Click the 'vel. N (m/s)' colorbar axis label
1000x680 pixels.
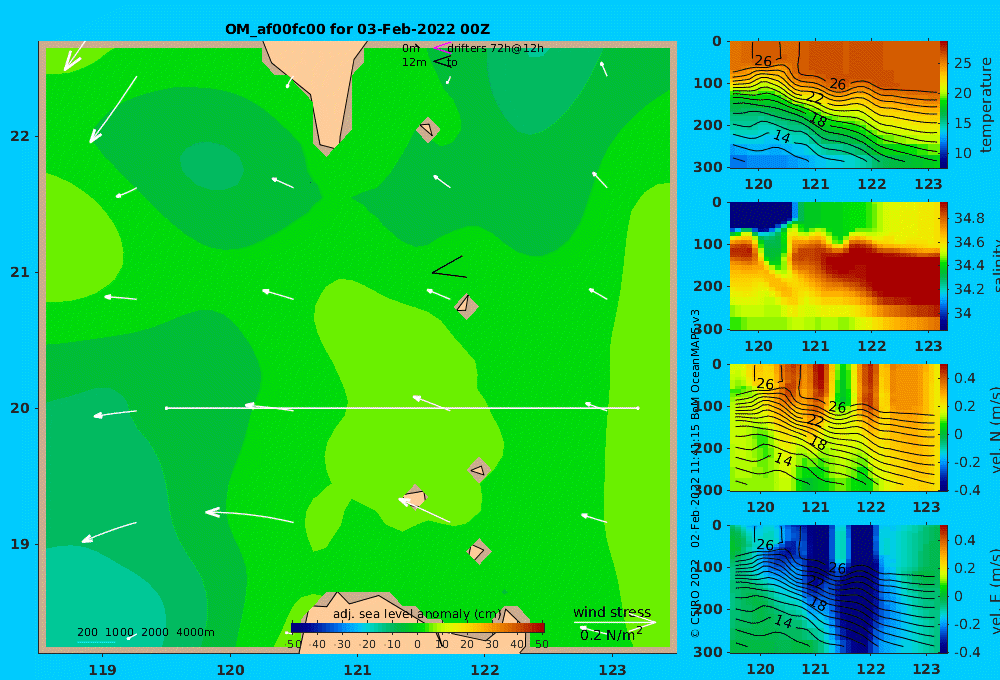point(995,429)
